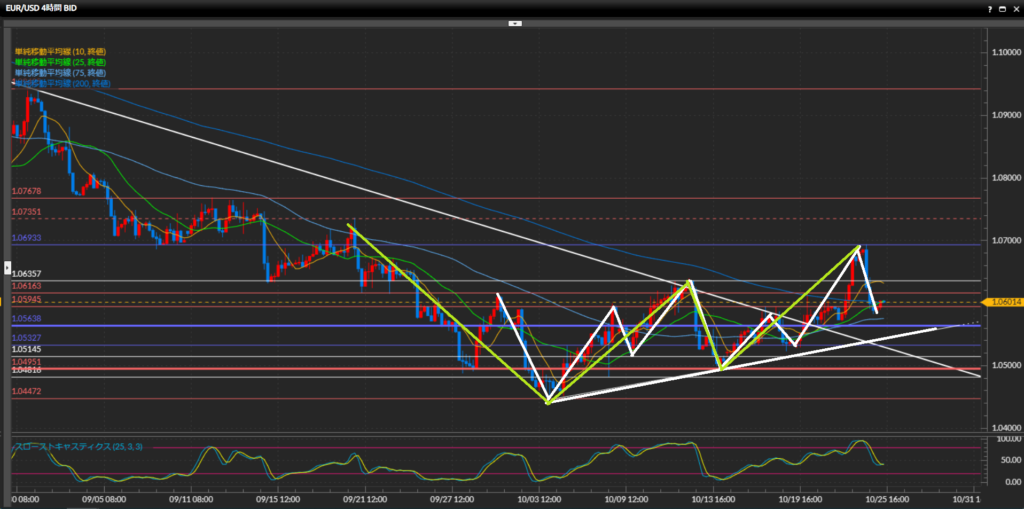Click the 09/15 12:00 time axis label
The width and height of the screenshot is (1024, 509).
[276, 498]
